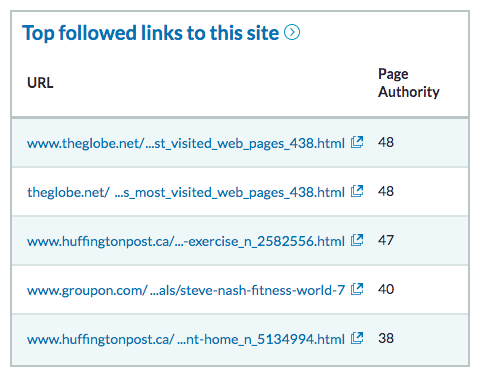
Task: Open external icon beside nt-home_n_5134994.html link
Action: point(357,338)
